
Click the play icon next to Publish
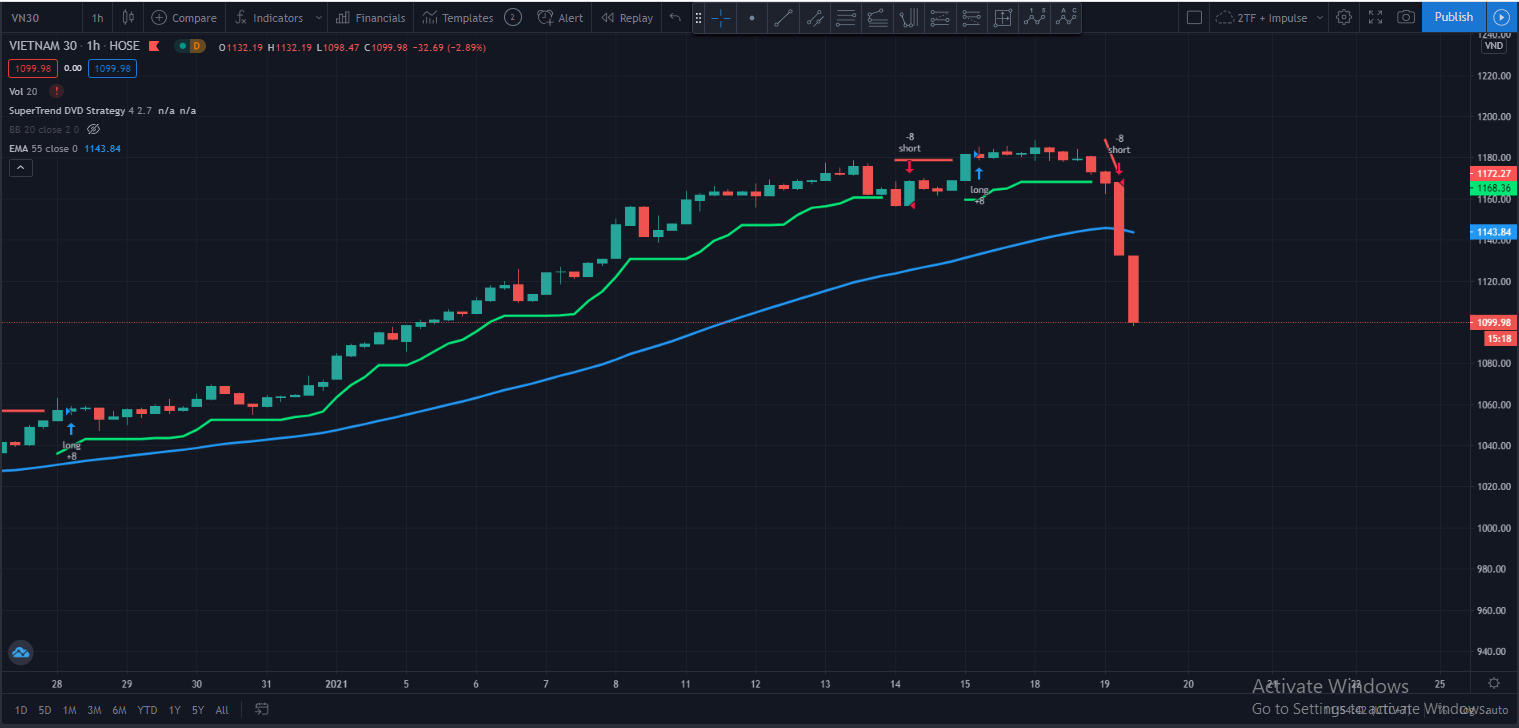point(1500,17)
